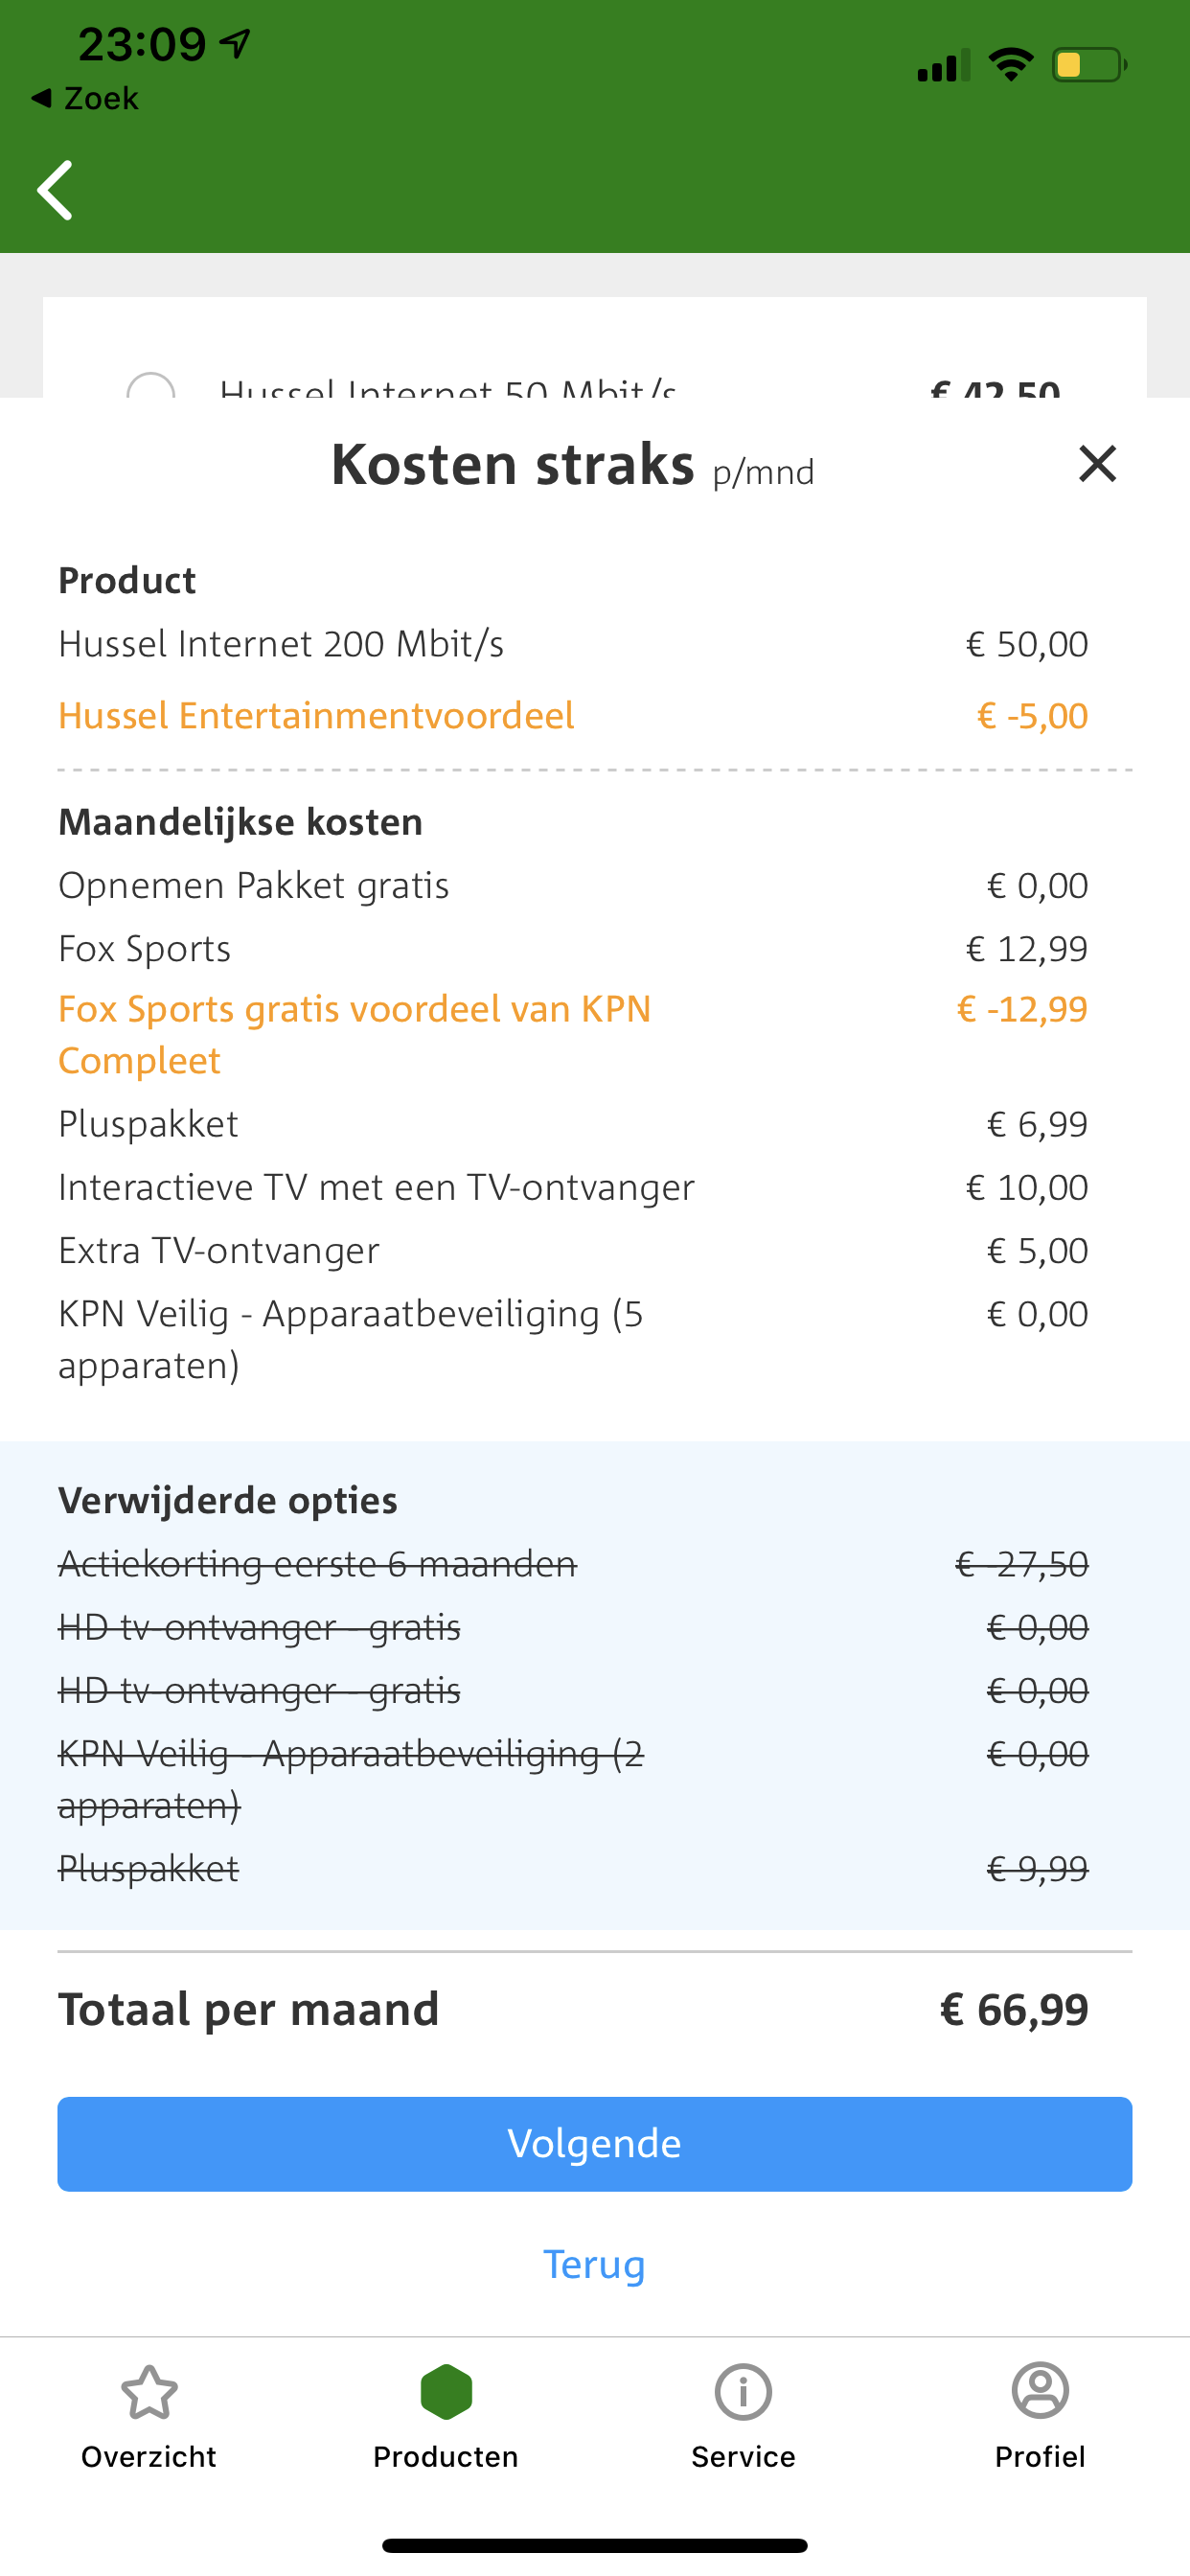Tap the Terug link
This screenshot has height=2576, width=1190.
tap(594, 2264)
